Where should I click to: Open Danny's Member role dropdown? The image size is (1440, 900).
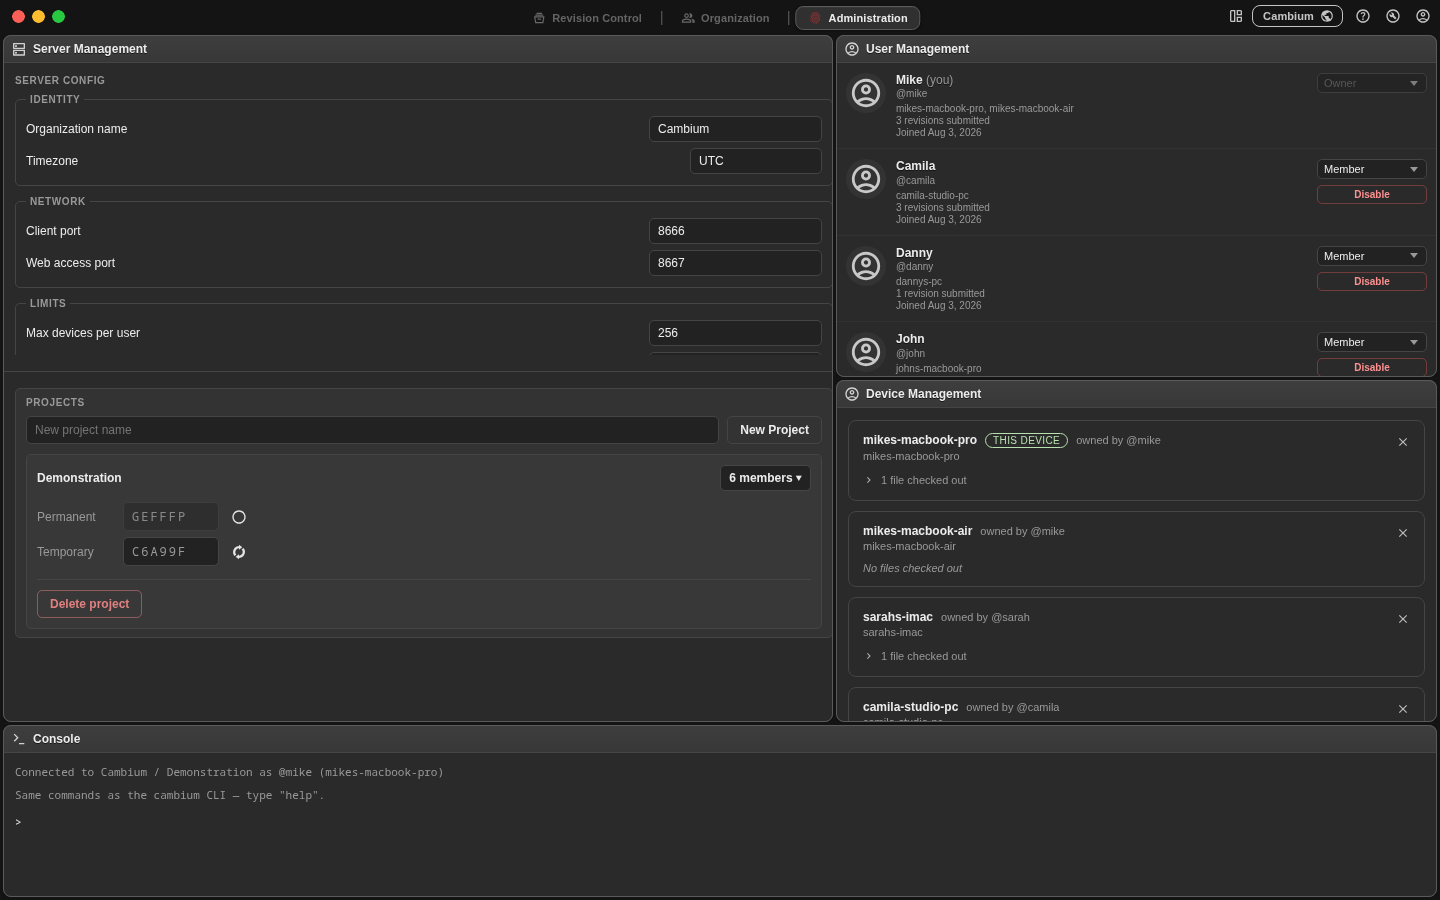pos(1371,256)
